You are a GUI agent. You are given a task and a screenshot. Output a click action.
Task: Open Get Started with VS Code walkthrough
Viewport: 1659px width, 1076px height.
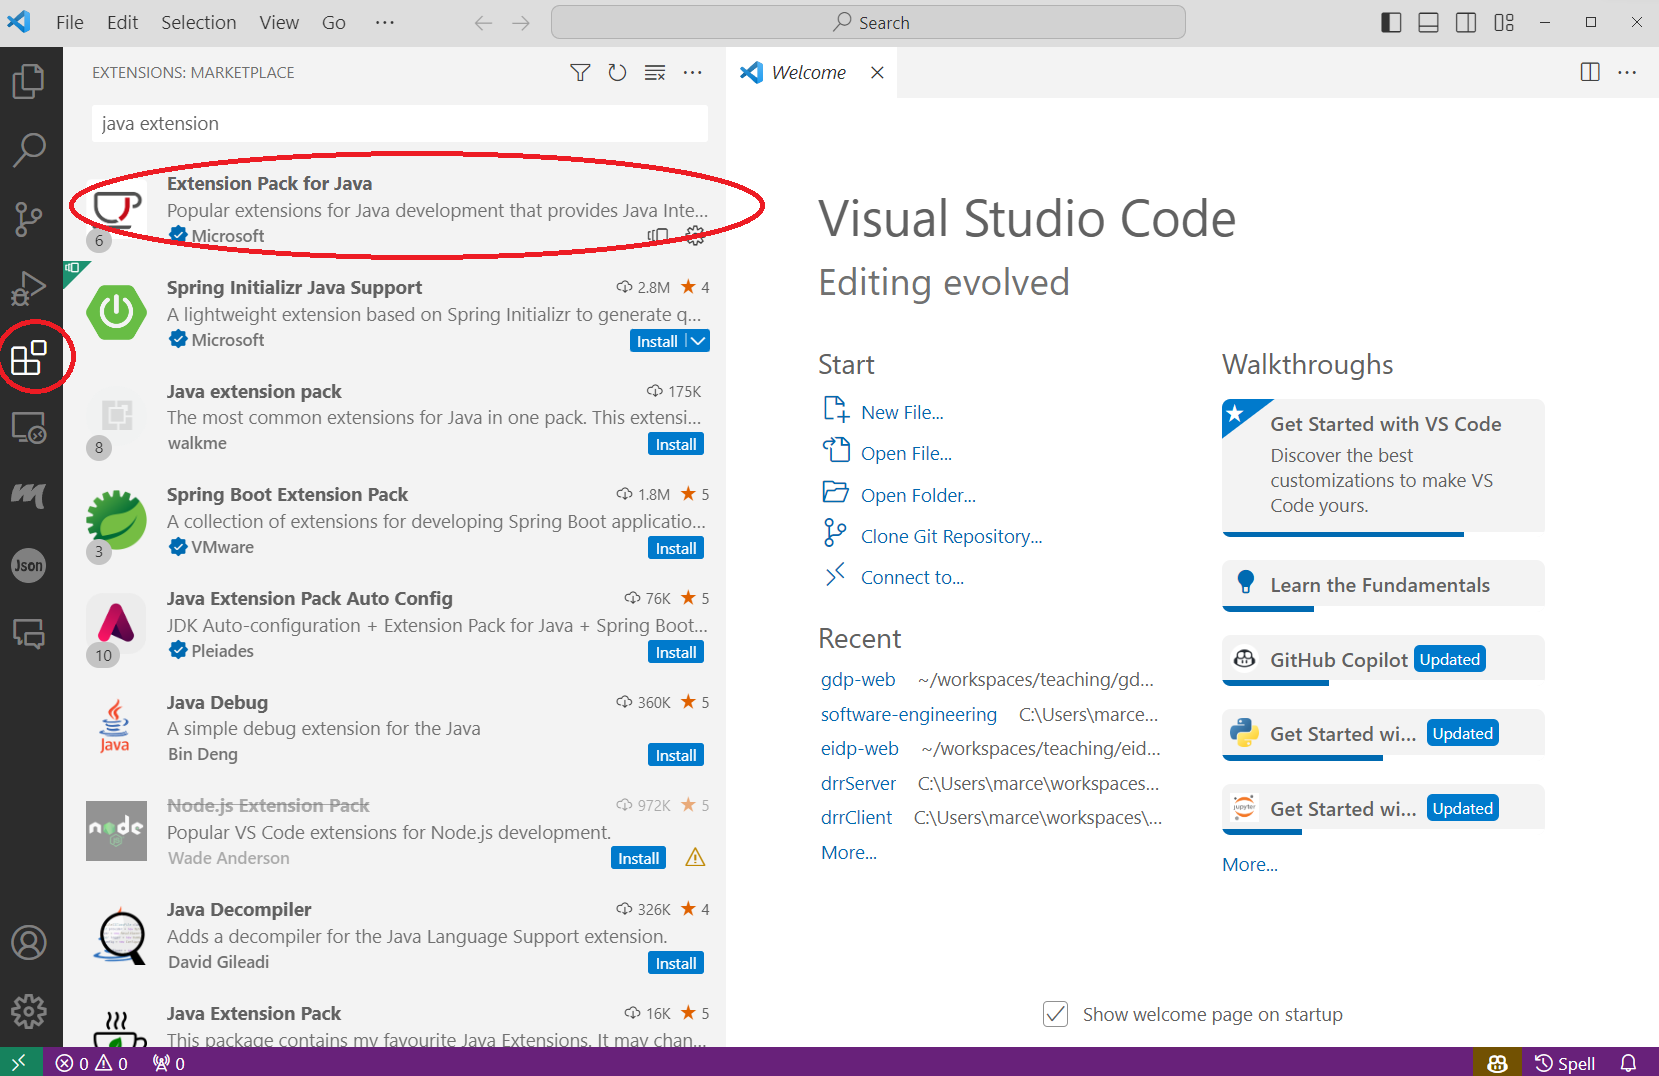(1383, 467)
